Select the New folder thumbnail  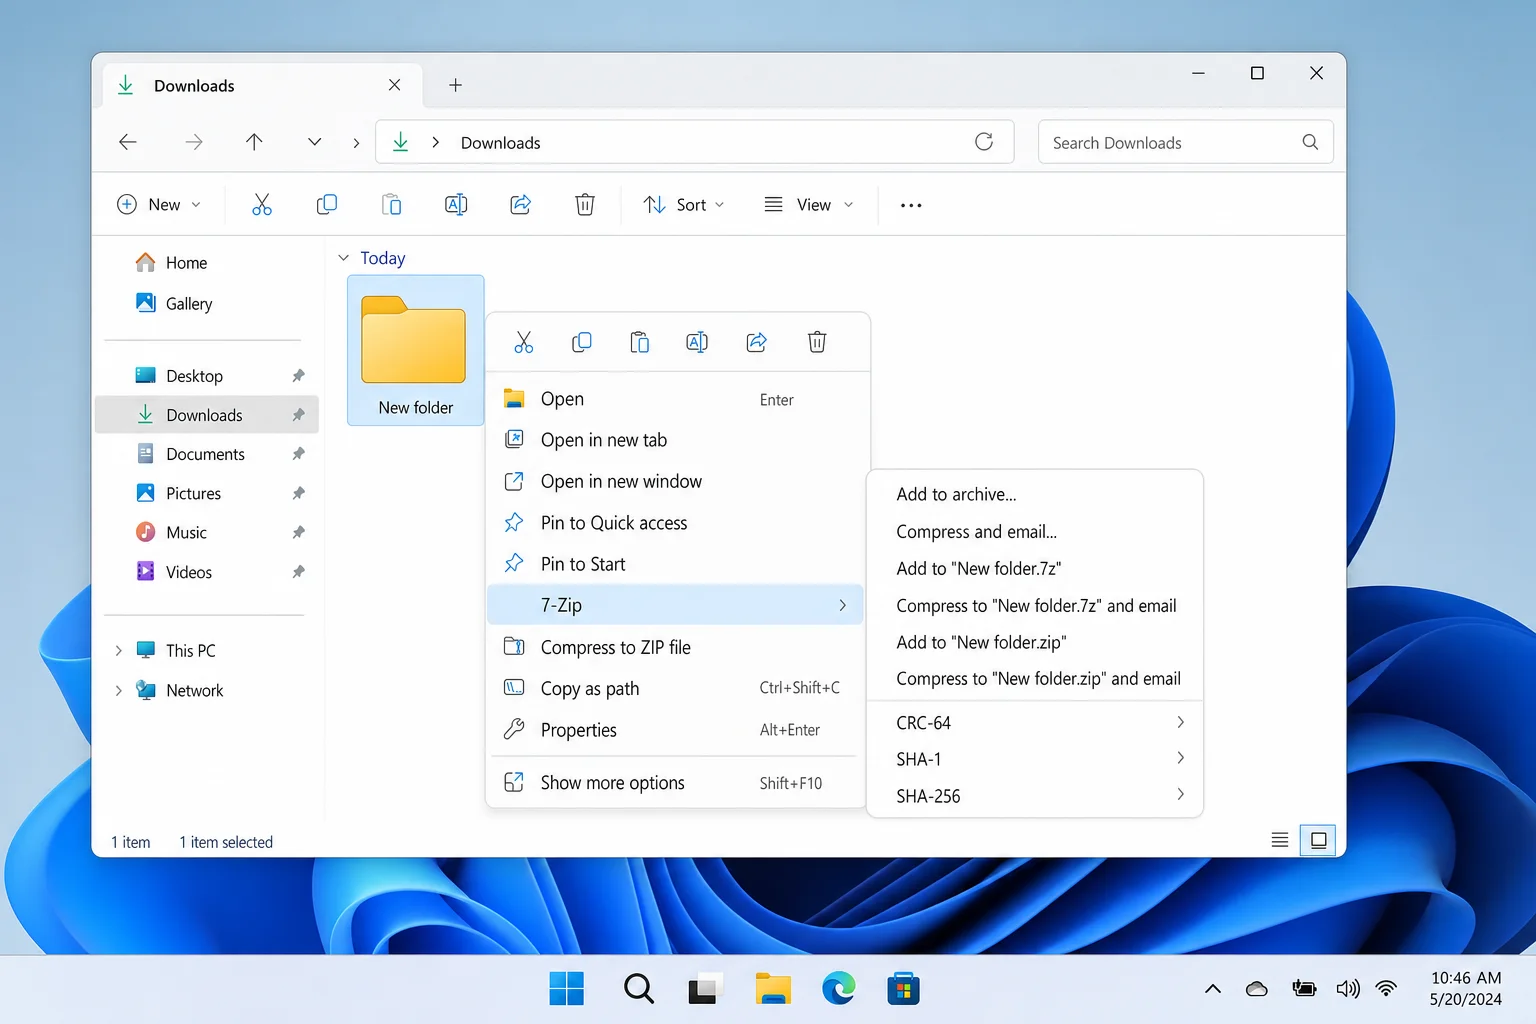(x=415, y=350)
